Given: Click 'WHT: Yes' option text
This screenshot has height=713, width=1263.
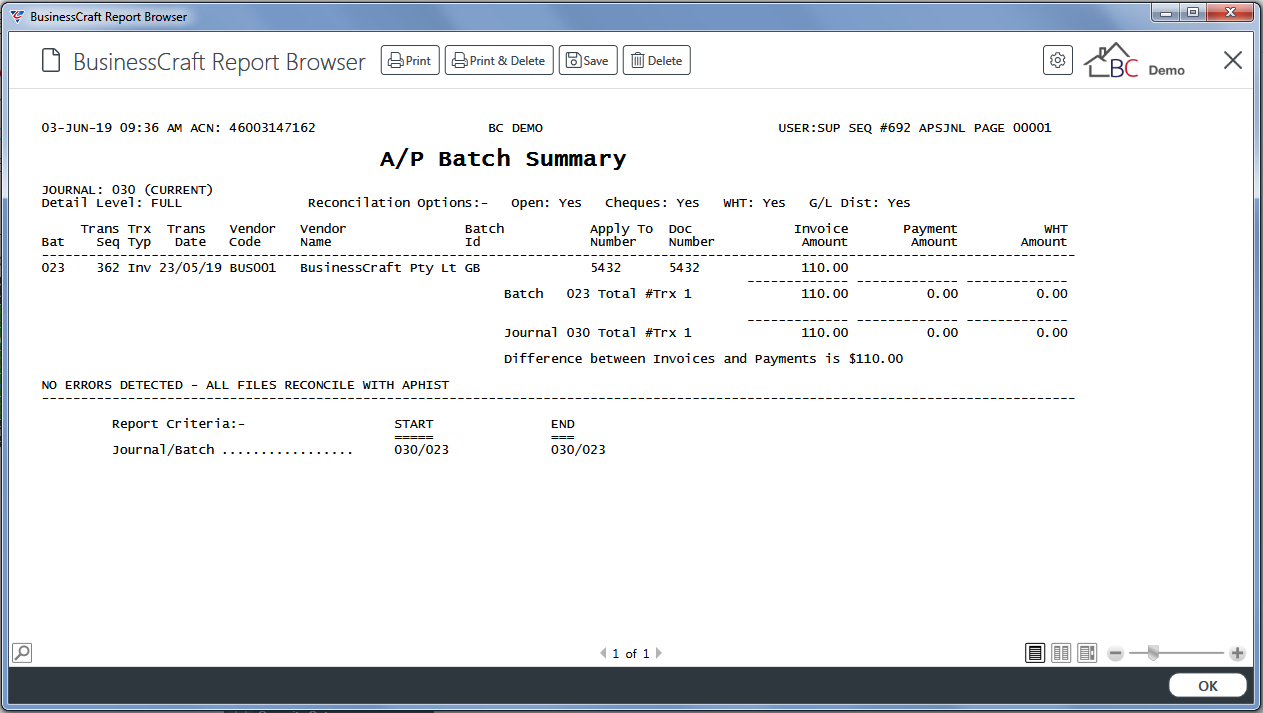Looking at the screenshot, I should point(754,202).
